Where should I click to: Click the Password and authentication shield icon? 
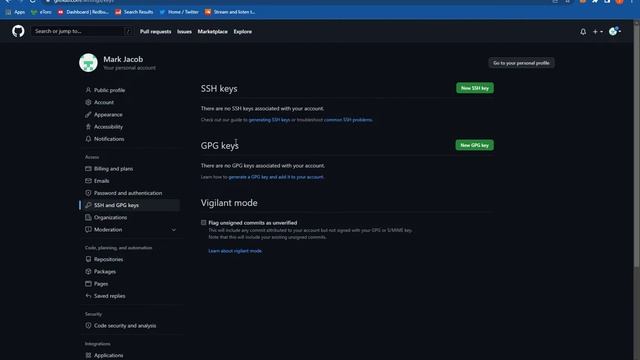(88, 193)
